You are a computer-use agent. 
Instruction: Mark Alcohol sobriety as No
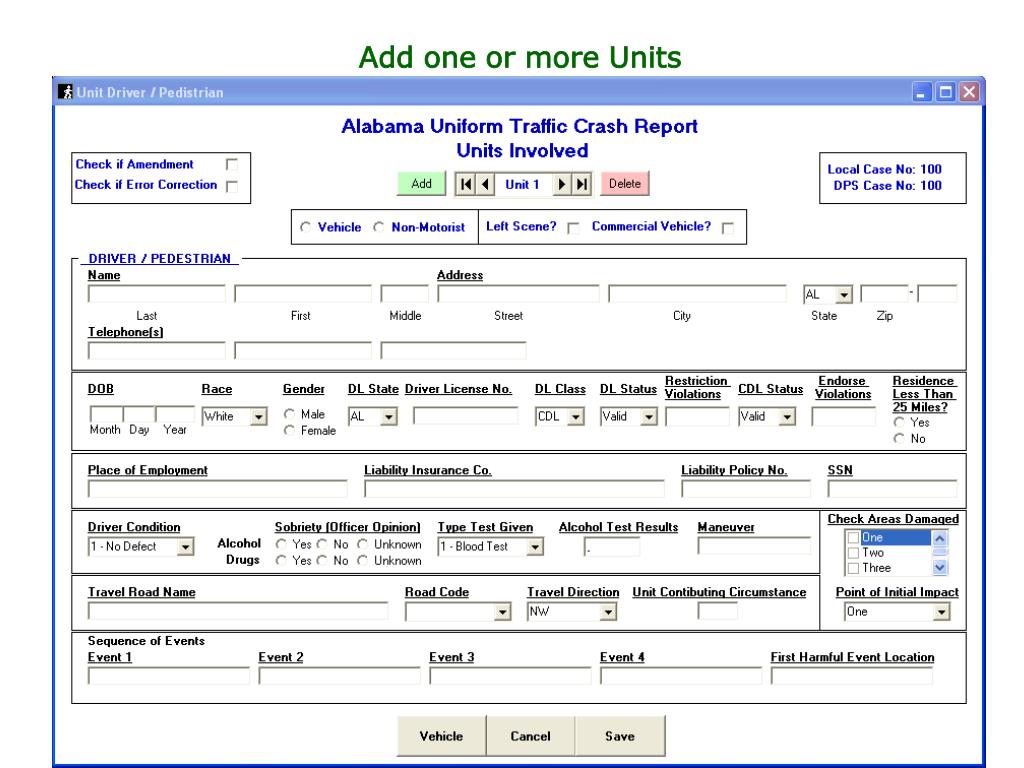(322, 544)
